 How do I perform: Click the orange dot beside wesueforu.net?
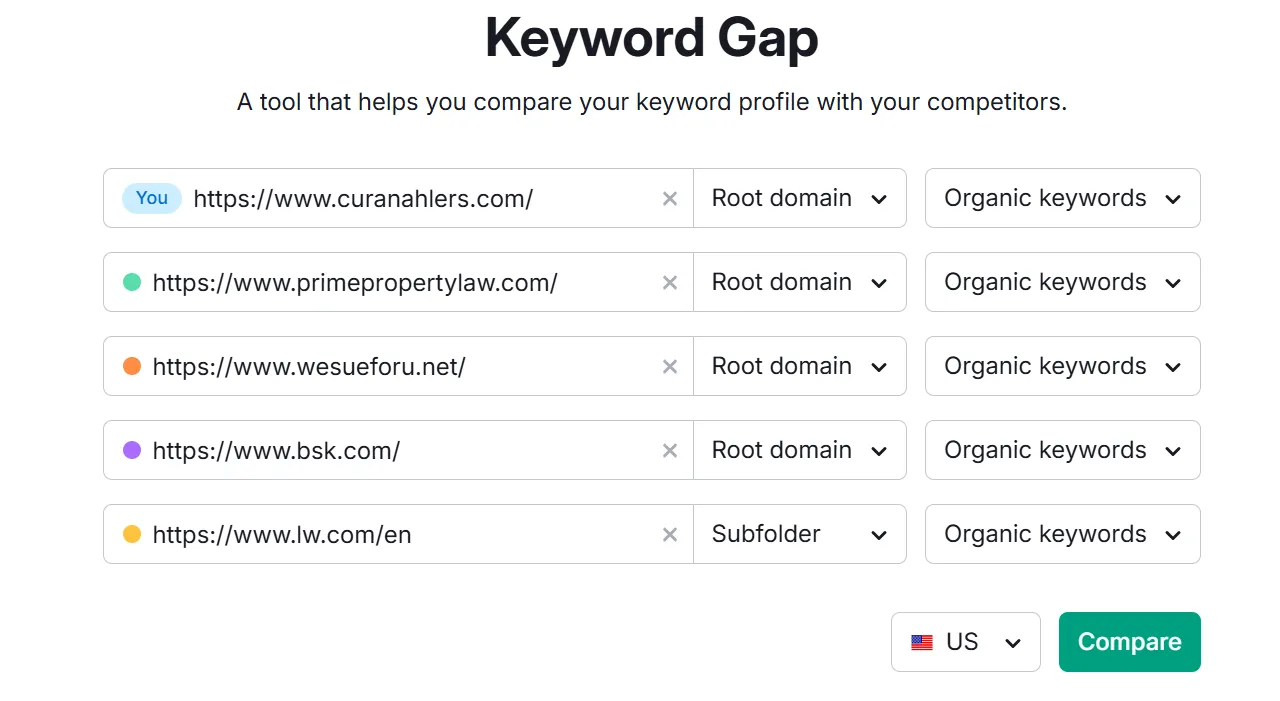(132, 367)
